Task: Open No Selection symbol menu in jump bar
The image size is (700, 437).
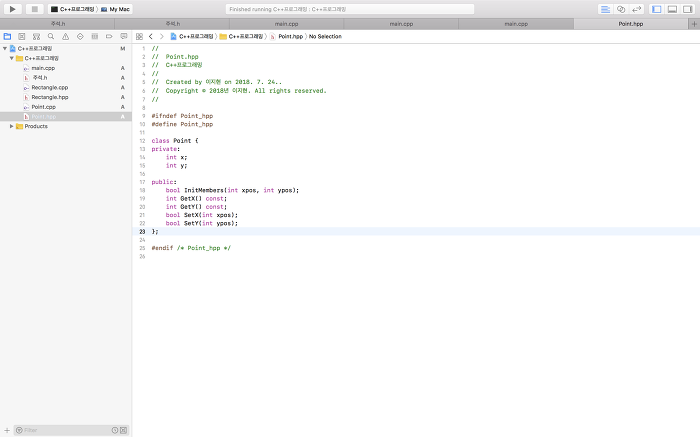Action: (325, 37)
